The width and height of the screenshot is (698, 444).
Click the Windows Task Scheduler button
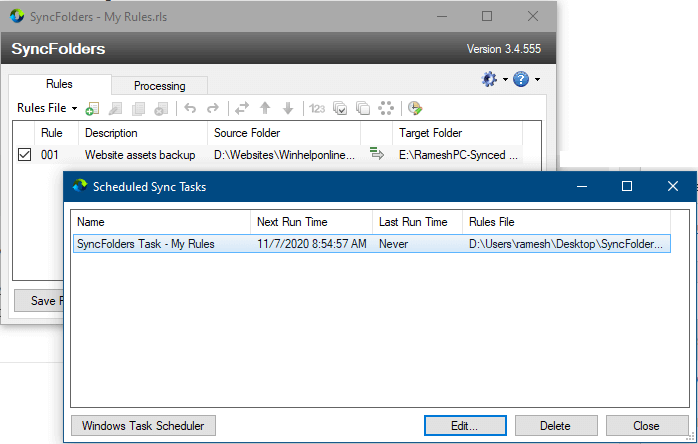(x=143, y=426)
